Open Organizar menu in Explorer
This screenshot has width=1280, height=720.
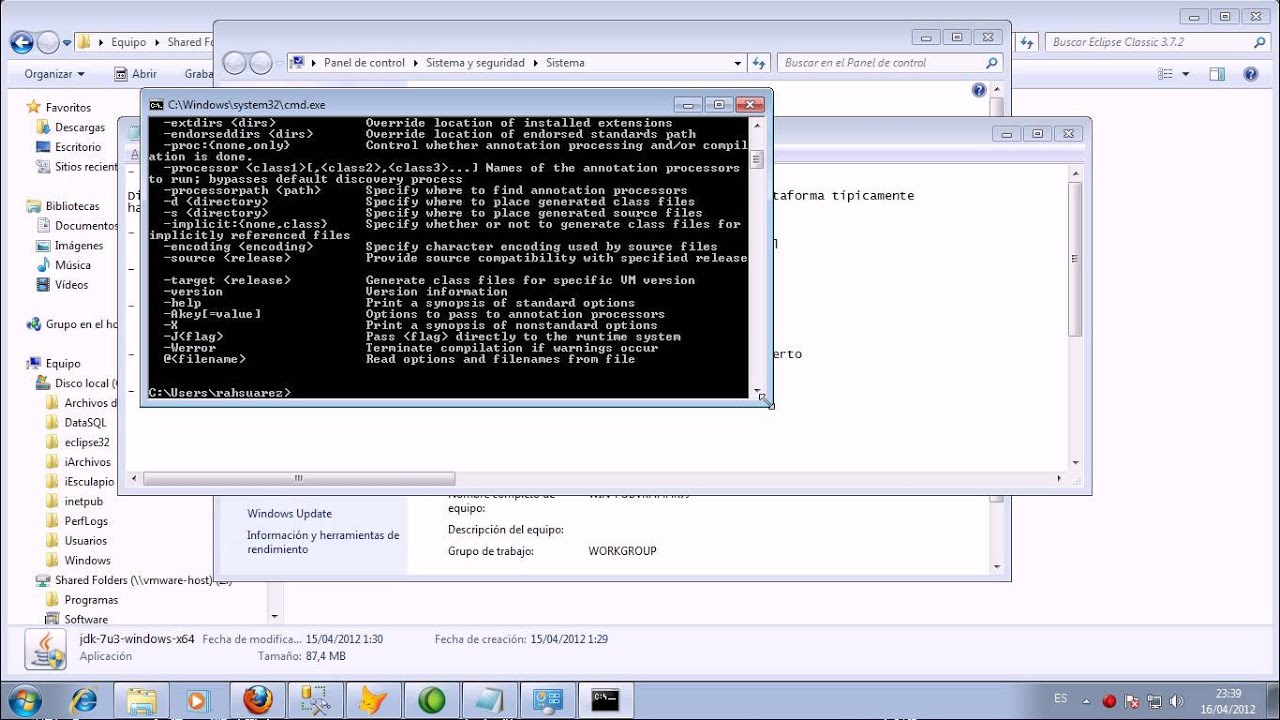click(54, 74)
